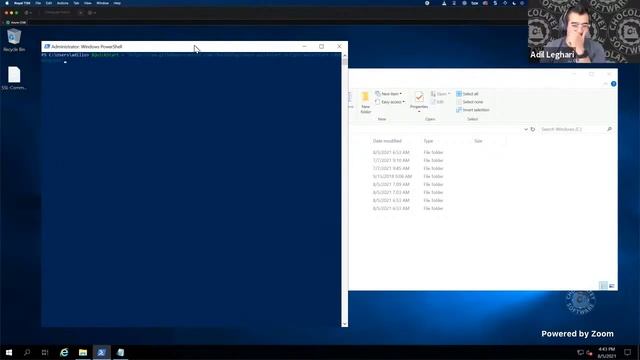Select row dated 8/5/2021 7:03 AM

coord(408,192)
